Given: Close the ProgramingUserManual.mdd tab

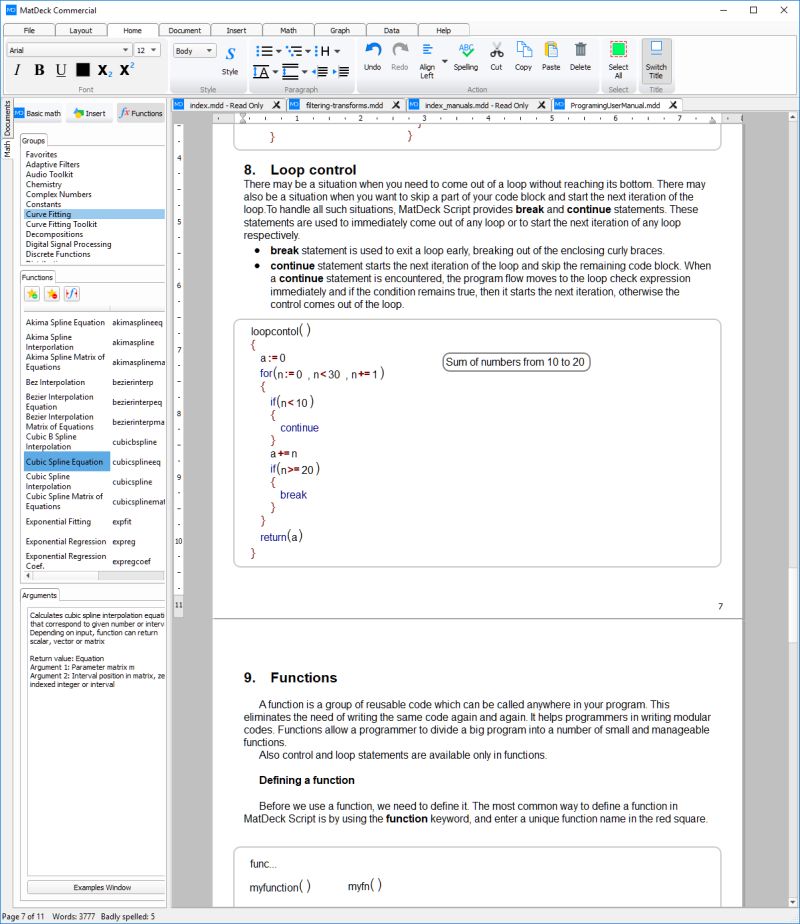Looking at the screenshot, I should click(673, 105).
